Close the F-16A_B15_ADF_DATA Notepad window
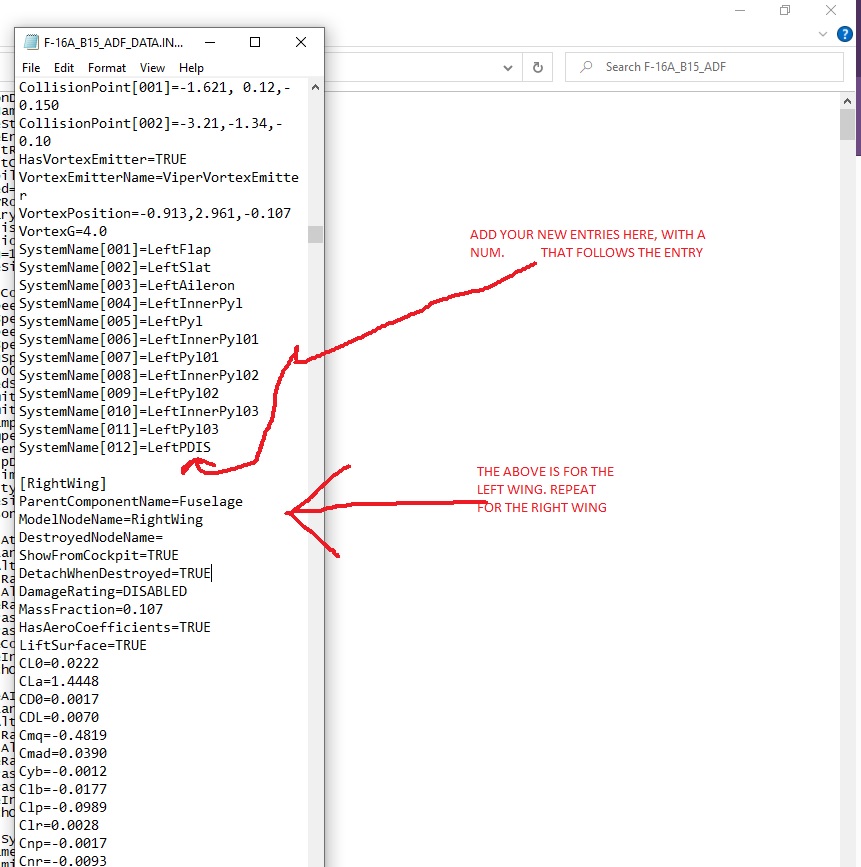Viewport: 861px width, 867px height. pyautogui.click(x=301, y=42)
